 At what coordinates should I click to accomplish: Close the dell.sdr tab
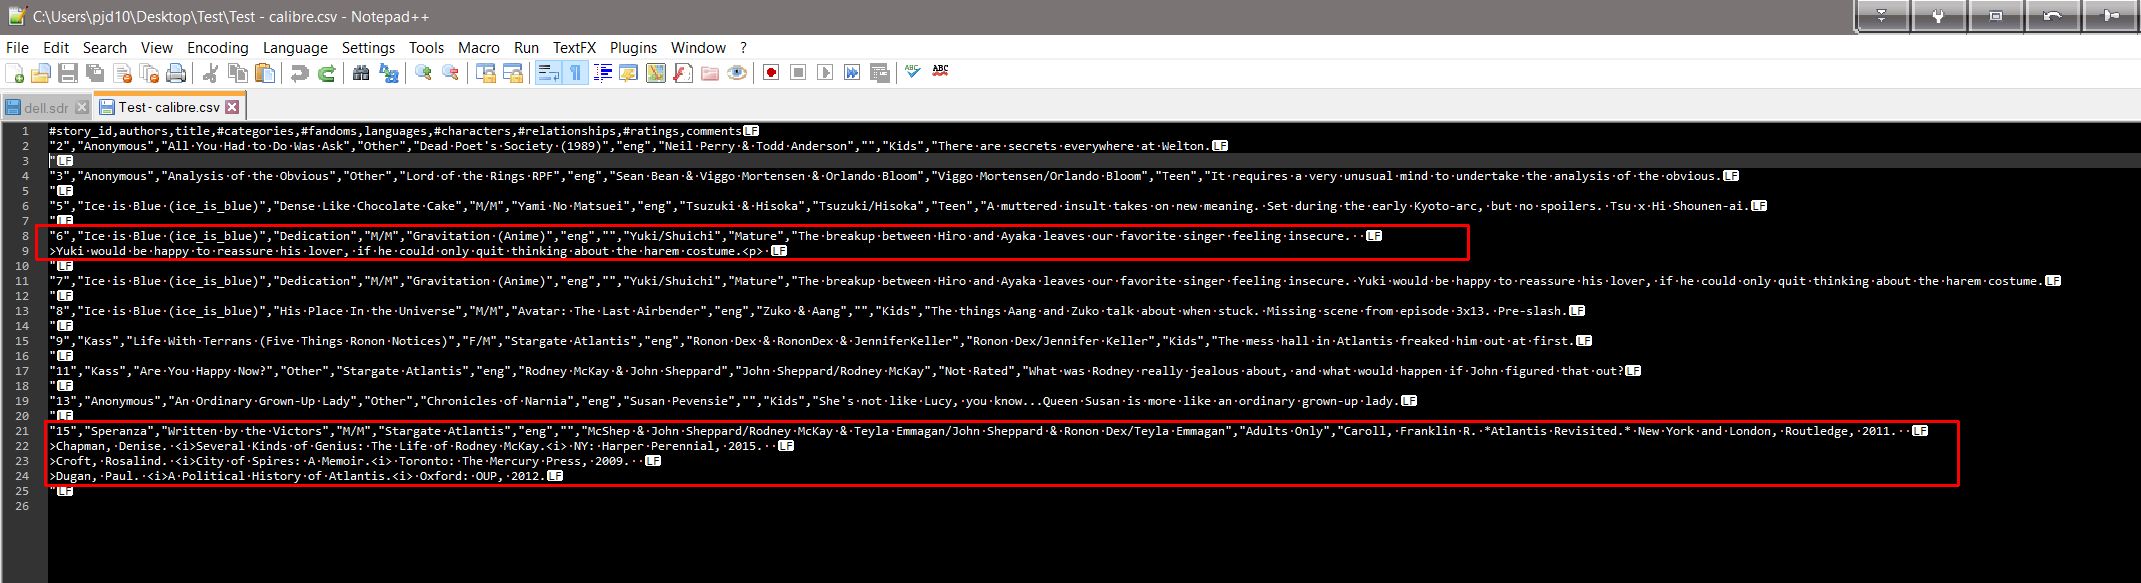pos(82,107)
